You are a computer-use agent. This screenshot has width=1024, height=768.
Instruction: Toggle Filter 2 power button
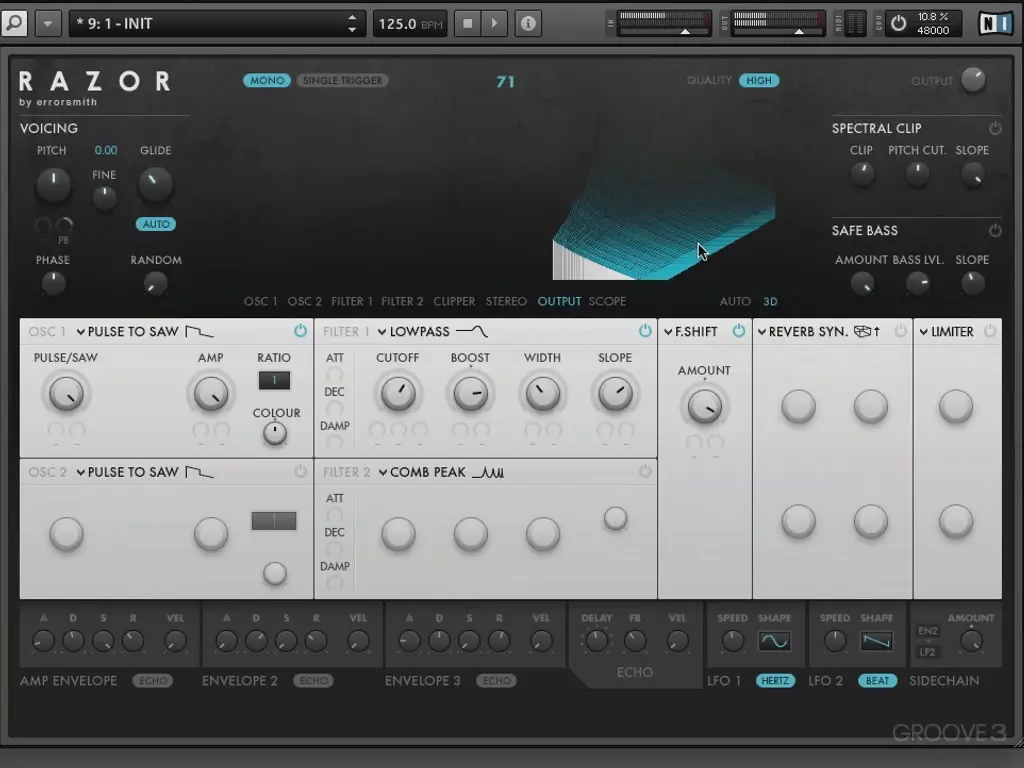[x=645, y=472]
